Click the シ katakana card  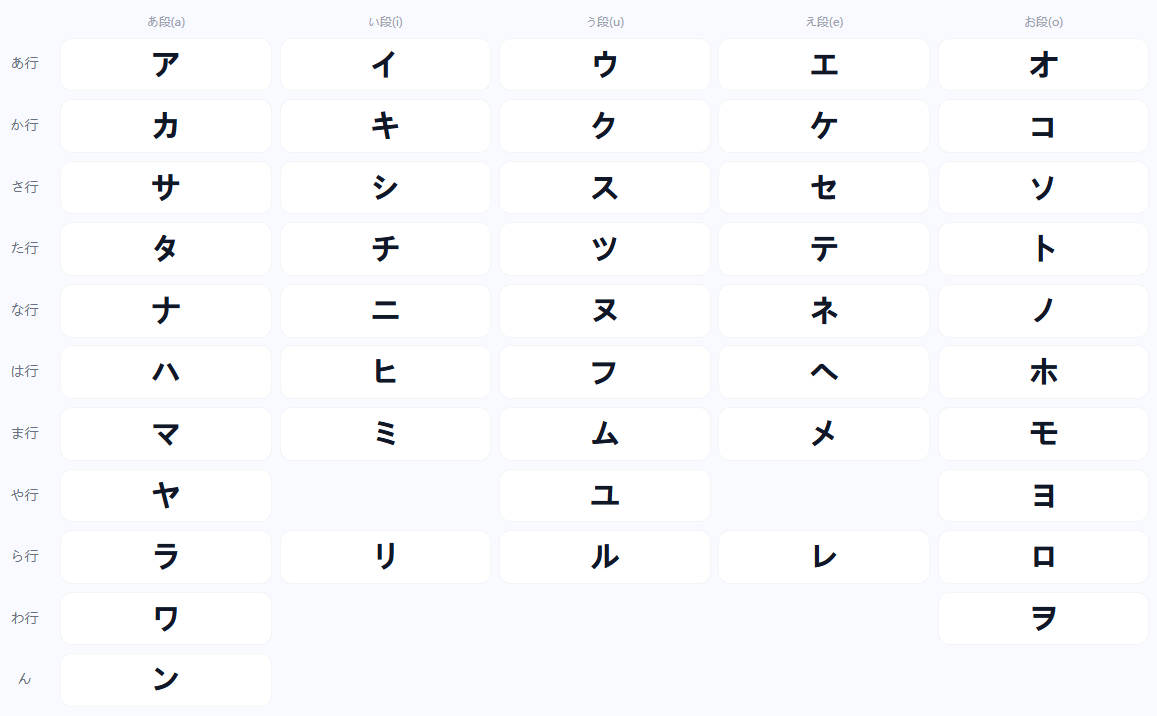coord(385,187)
